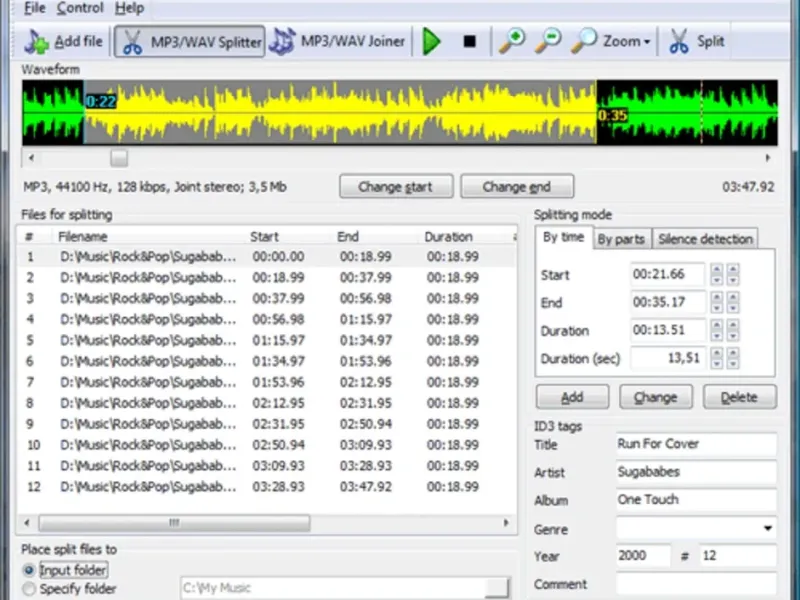
Task: Click the Artist field Sugababes
Action: tap(696, 472)
